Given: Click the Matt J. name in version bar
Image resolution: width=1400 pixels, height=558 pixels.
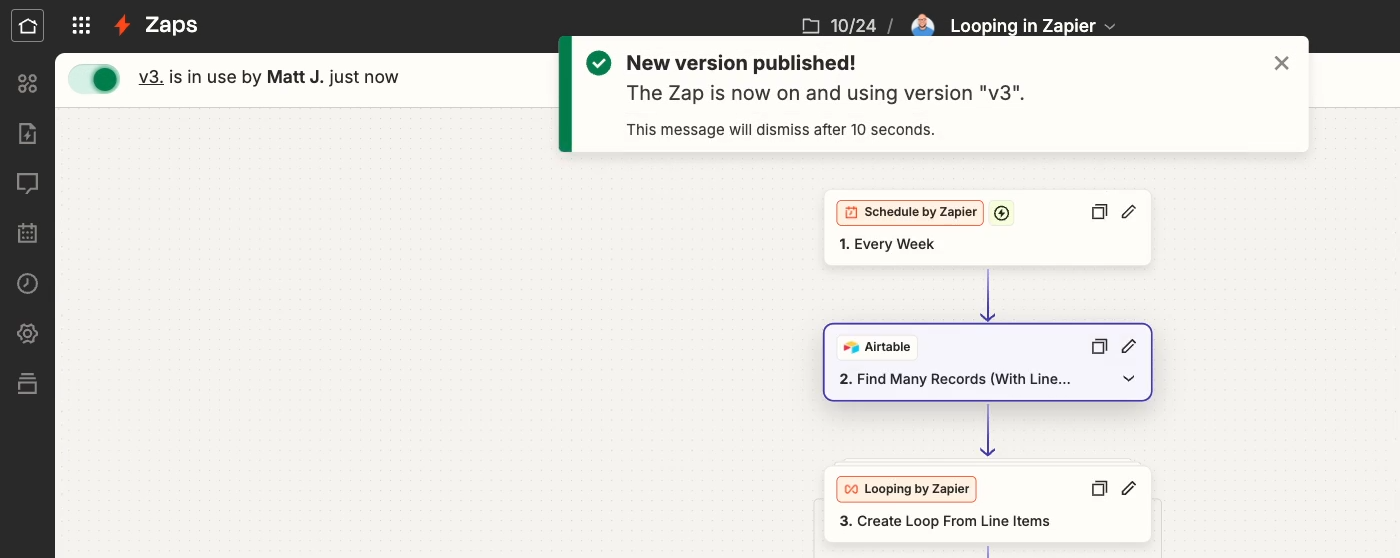Looking at the screenshot, I should [295, 77].
